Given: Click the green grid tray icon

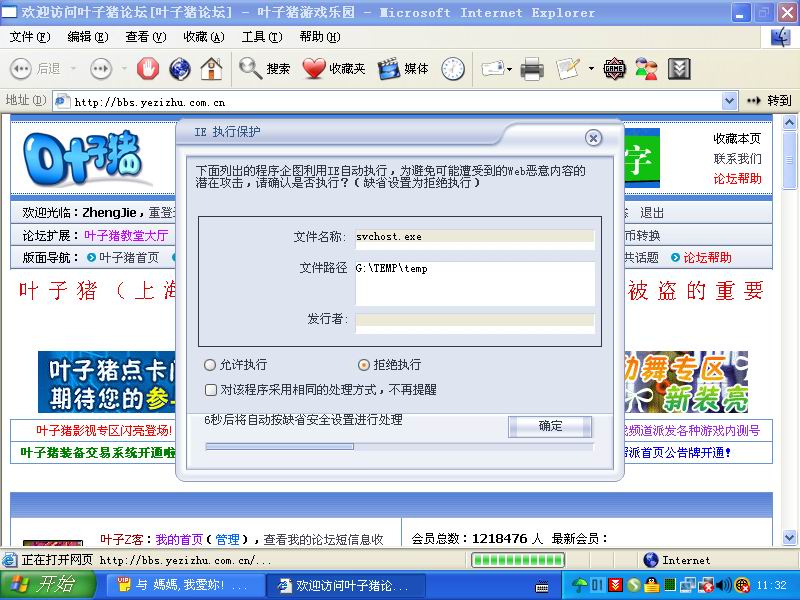Looking at the screenshot, I should (x=669, y=585).
